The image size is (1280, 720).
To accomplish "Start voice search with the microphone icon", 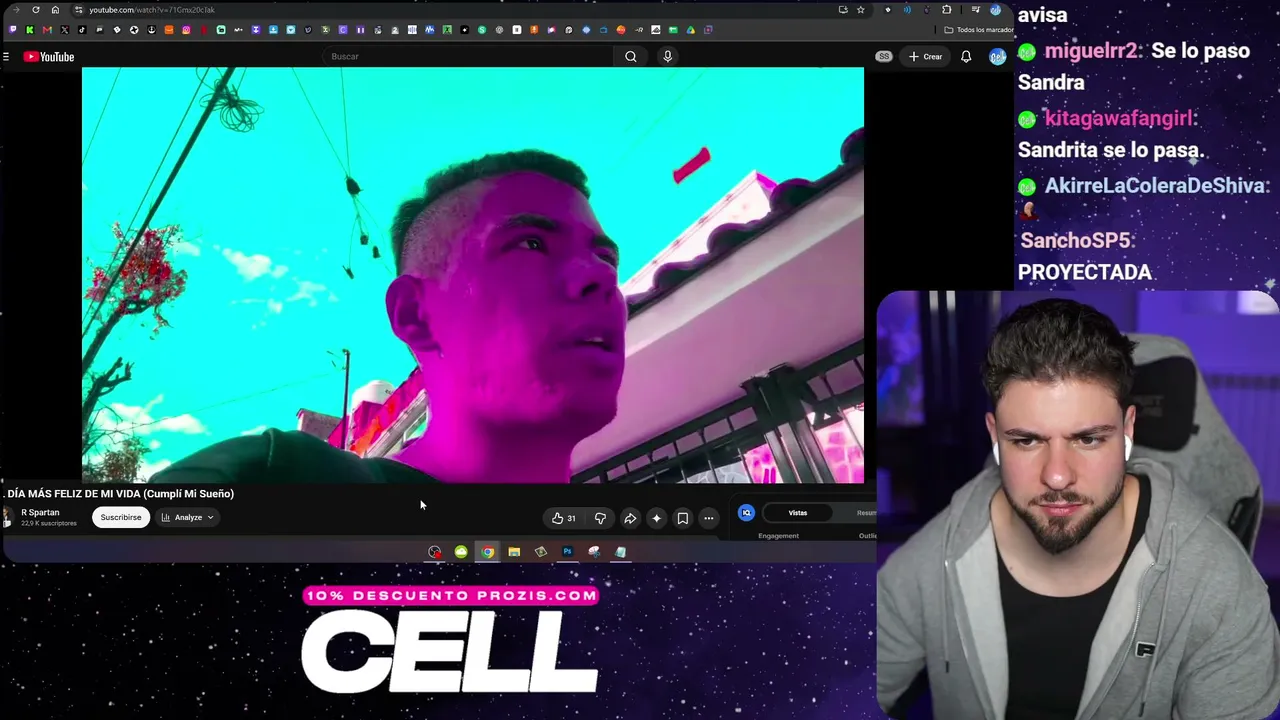I will 667,57.
